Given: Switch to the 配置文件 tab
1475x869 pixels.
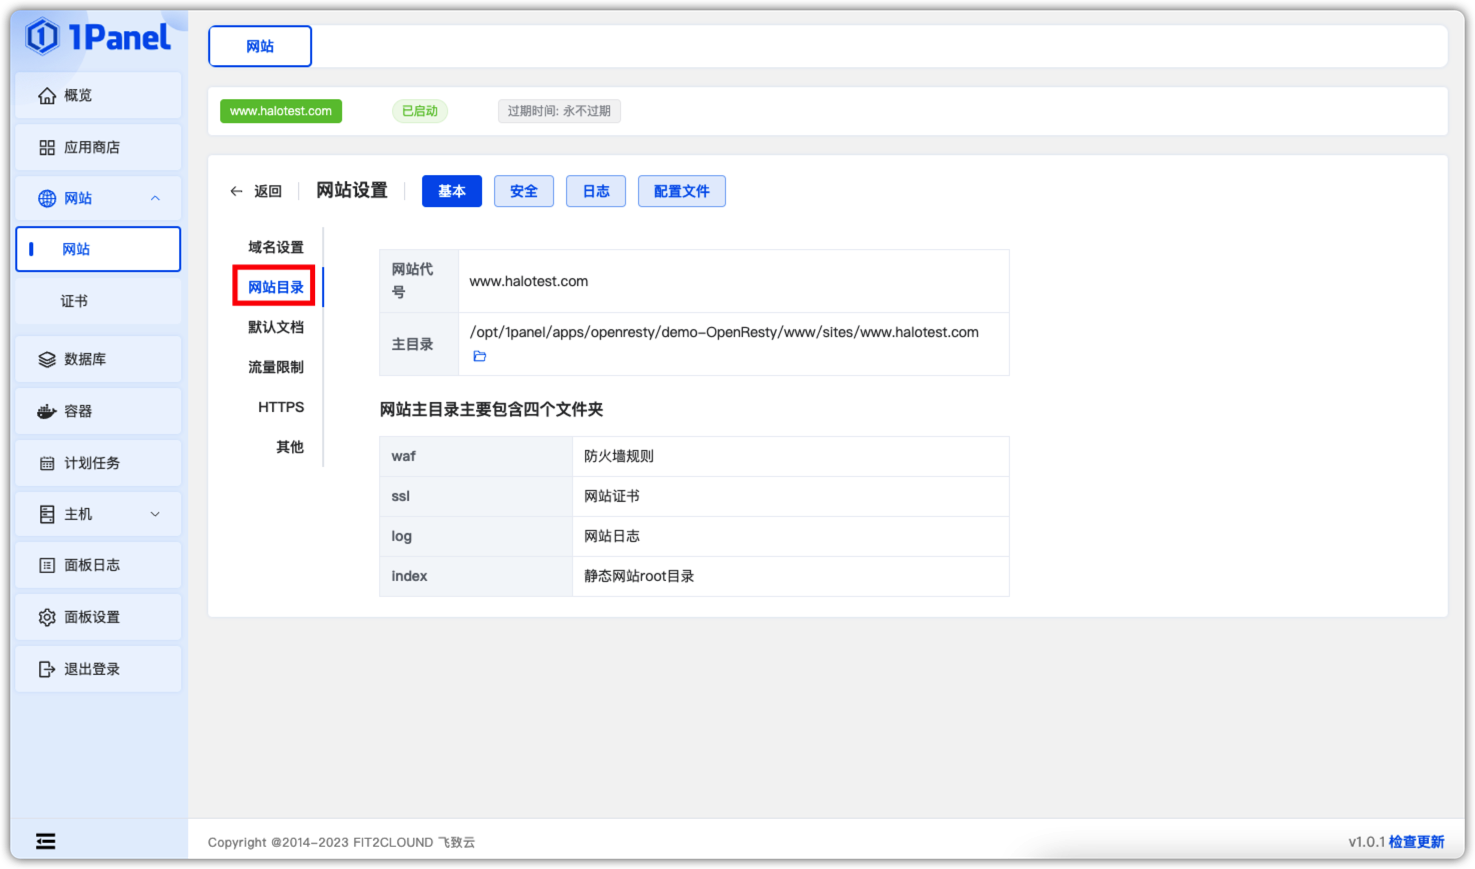Looking at the screenshot, I should tap(681, 191).
